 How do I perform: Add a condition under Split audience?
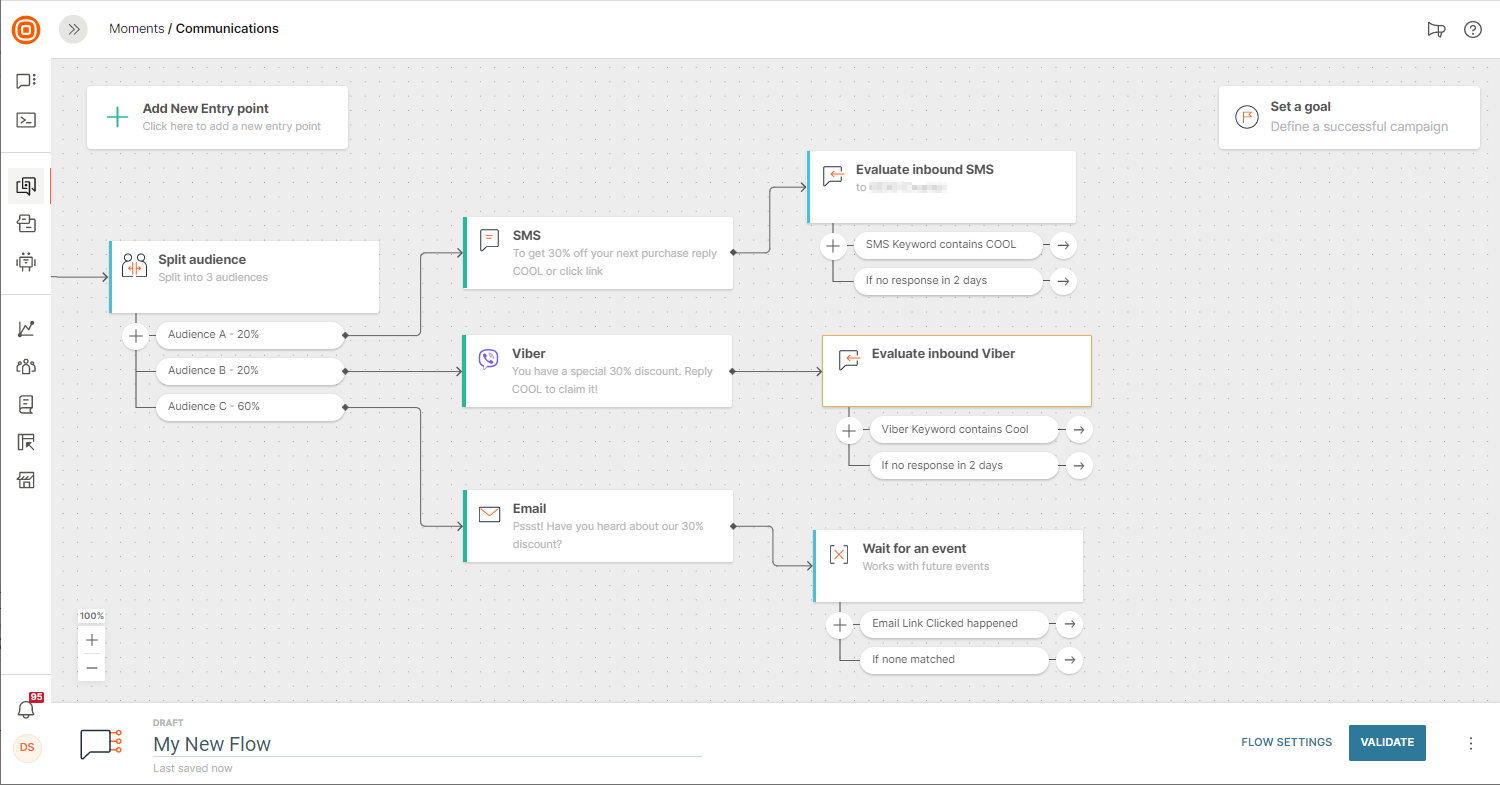(136, 336)
